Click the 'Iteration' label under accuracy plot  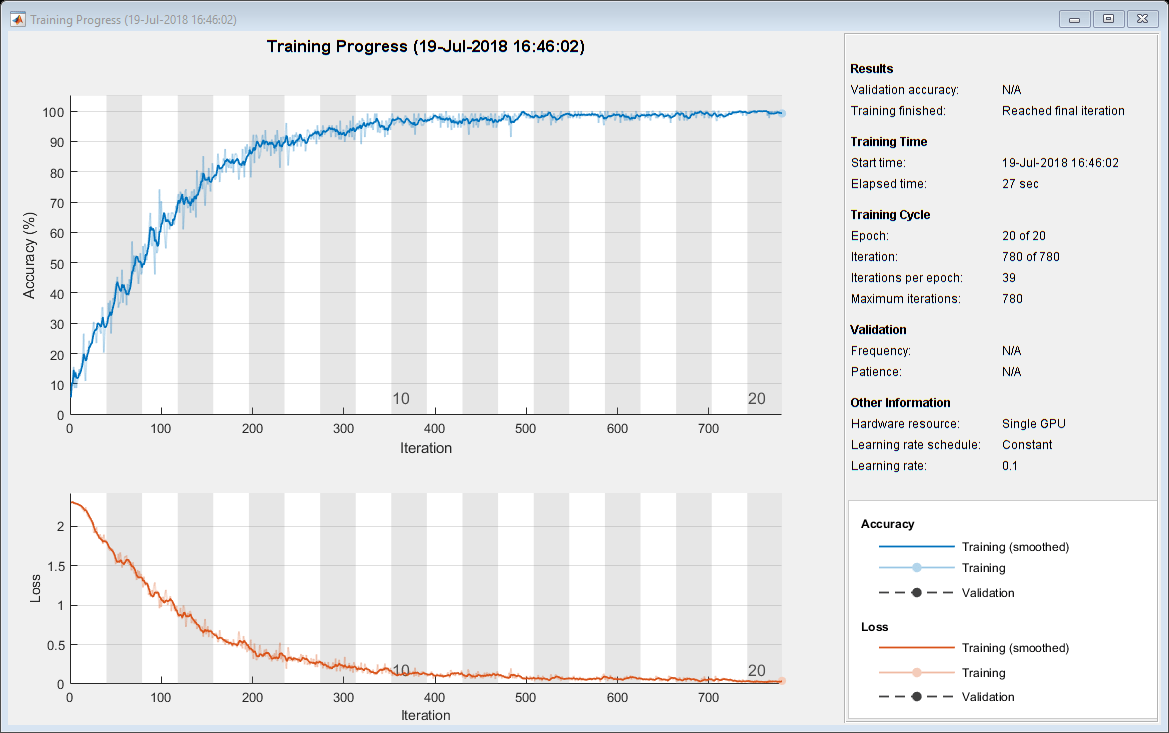(x=426, y=448)
